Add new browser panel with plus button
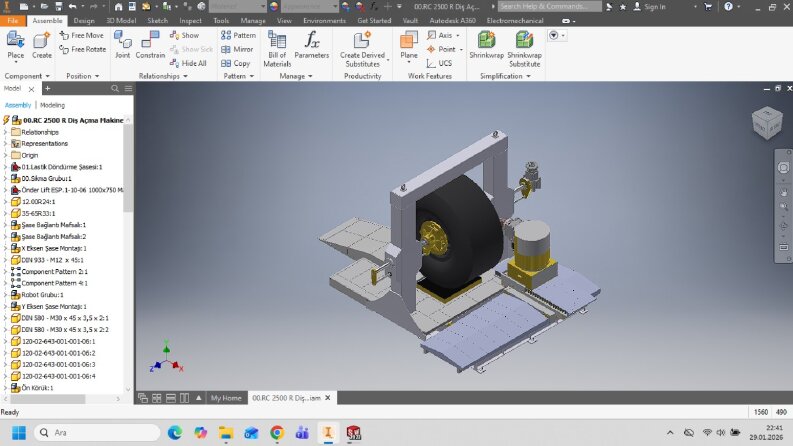793x446 pixels. pos(48,88)
